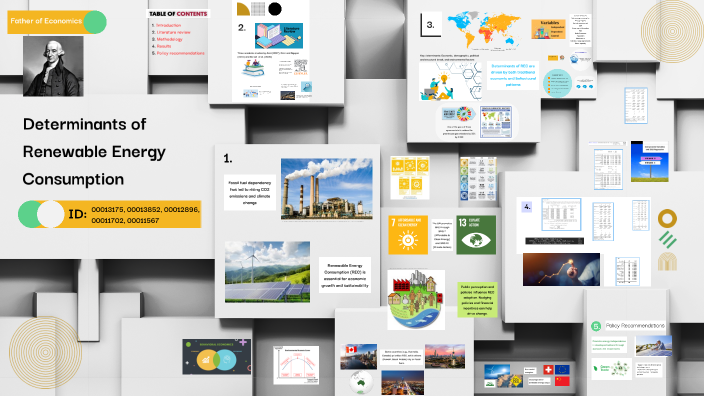This screenshot has width=704, height=396.
Task: Click the QR code in section 2
Action: [300, 66]
